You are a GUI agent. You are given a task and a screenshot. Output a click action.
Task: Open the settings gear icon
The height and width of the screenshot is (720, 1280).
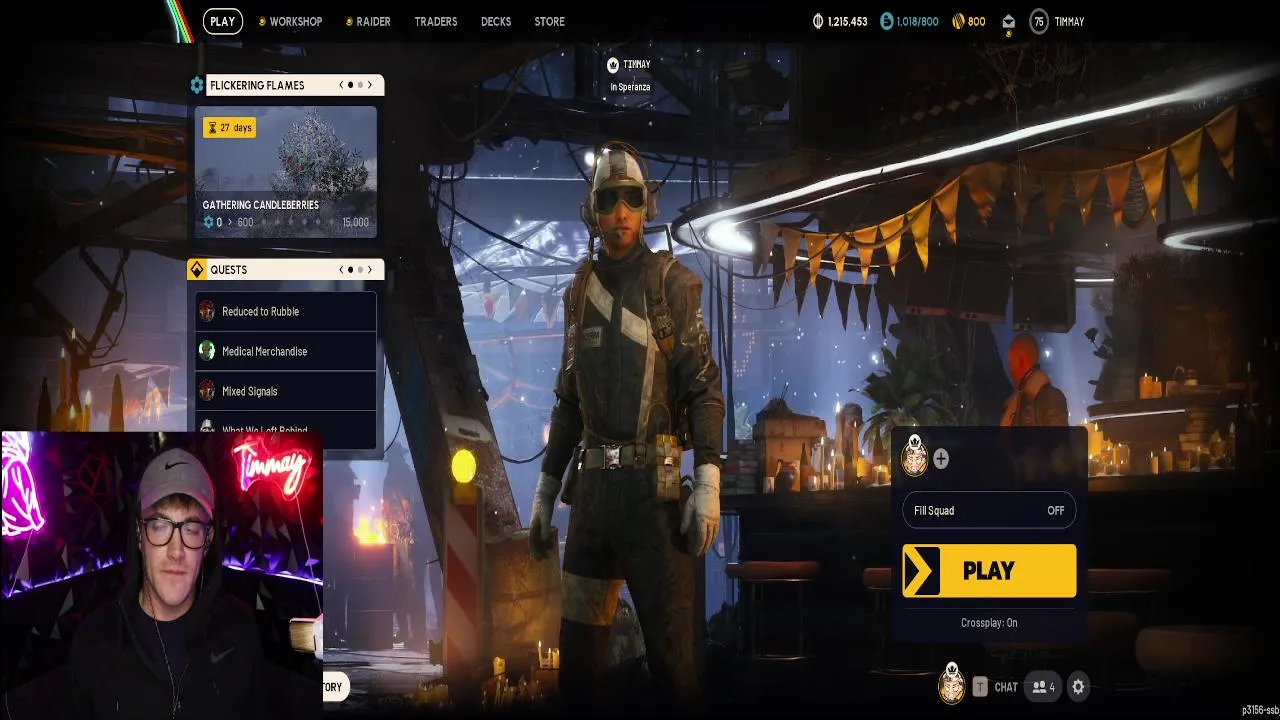1078,687
